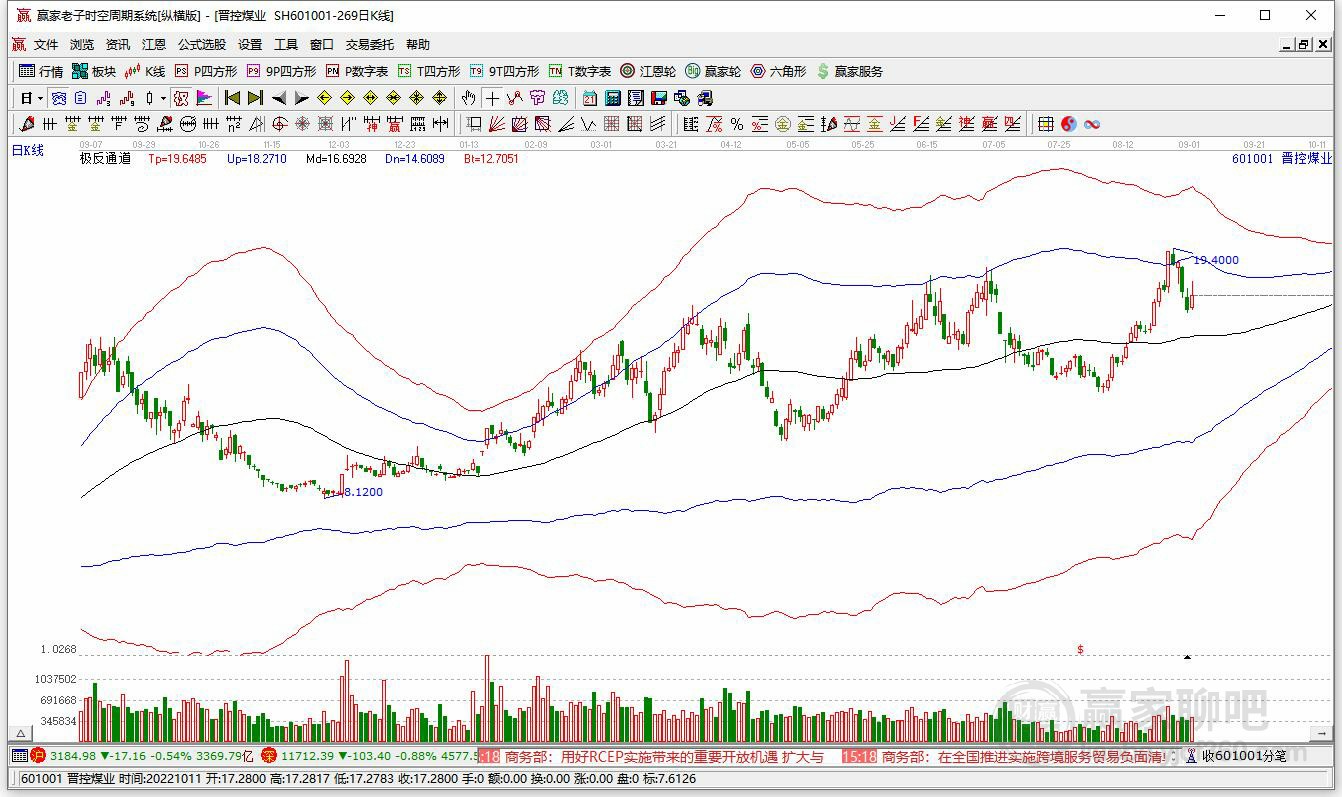Click the 极反通道 indicator name

105,158
